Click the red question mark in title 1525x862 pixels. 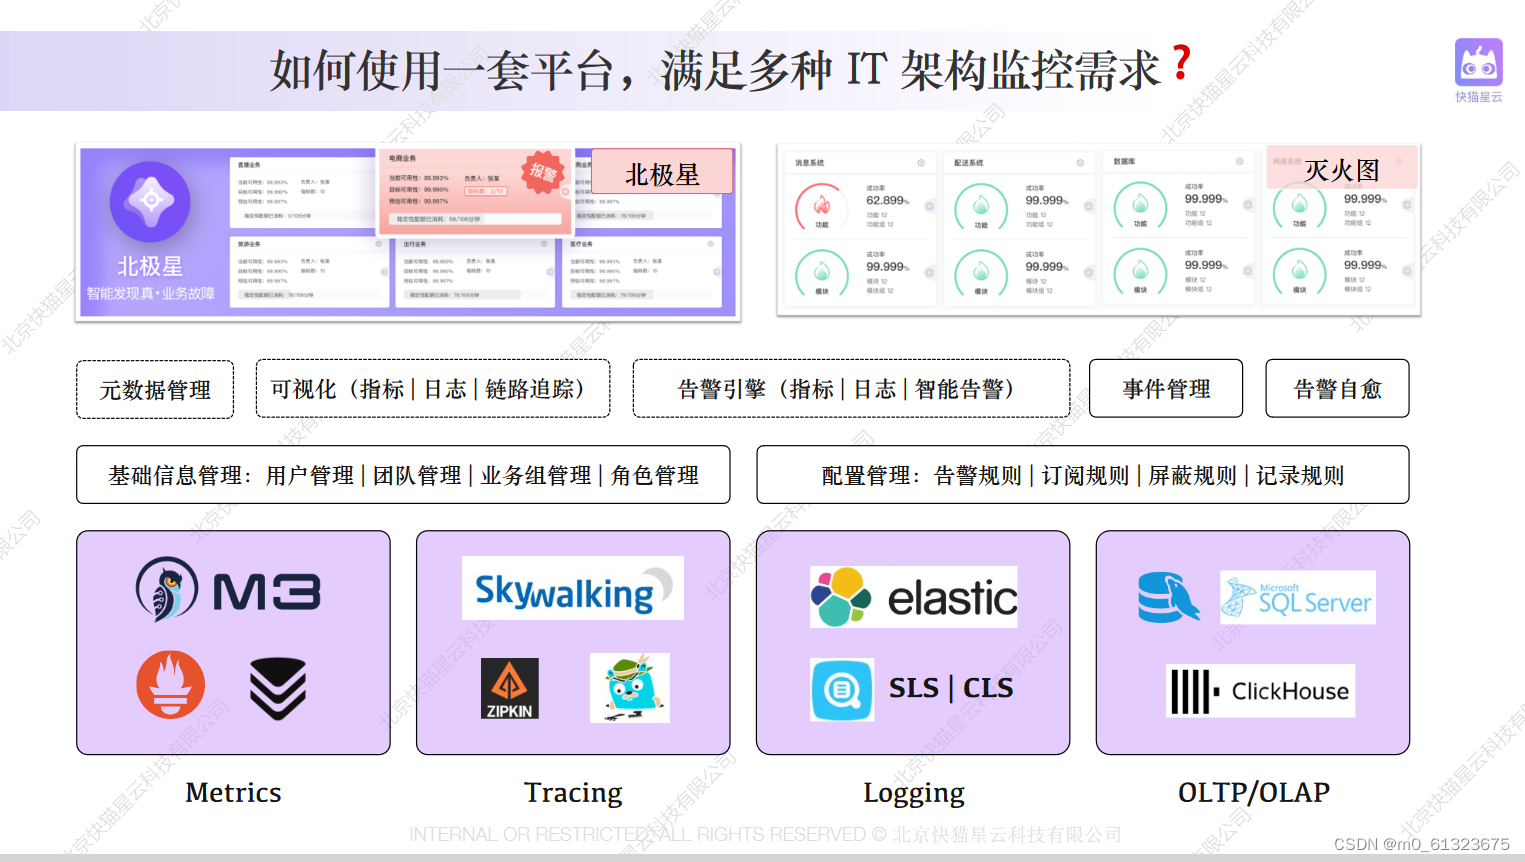click(1181, 62)
